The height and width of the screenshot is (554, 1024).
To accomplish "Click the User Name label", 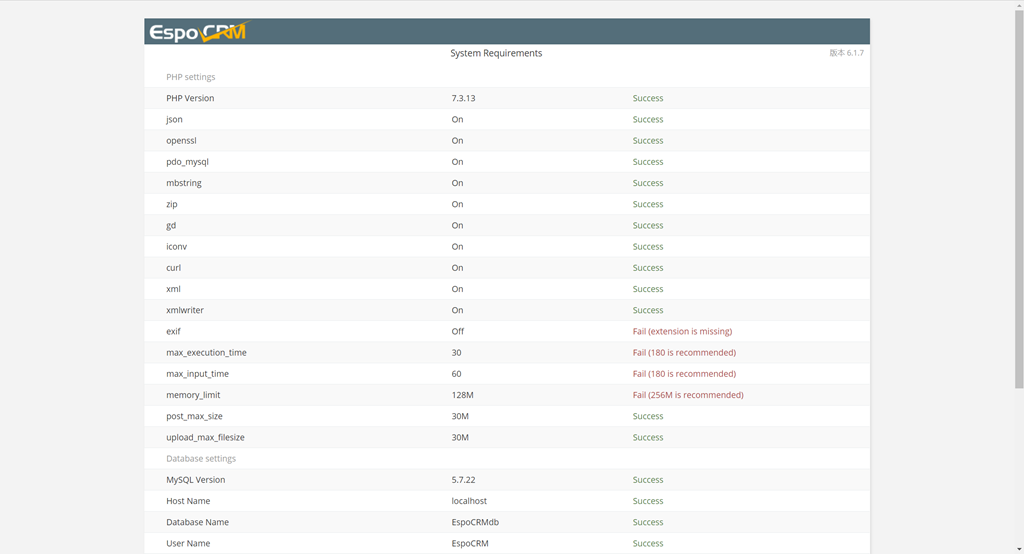I will coord(188,544).
